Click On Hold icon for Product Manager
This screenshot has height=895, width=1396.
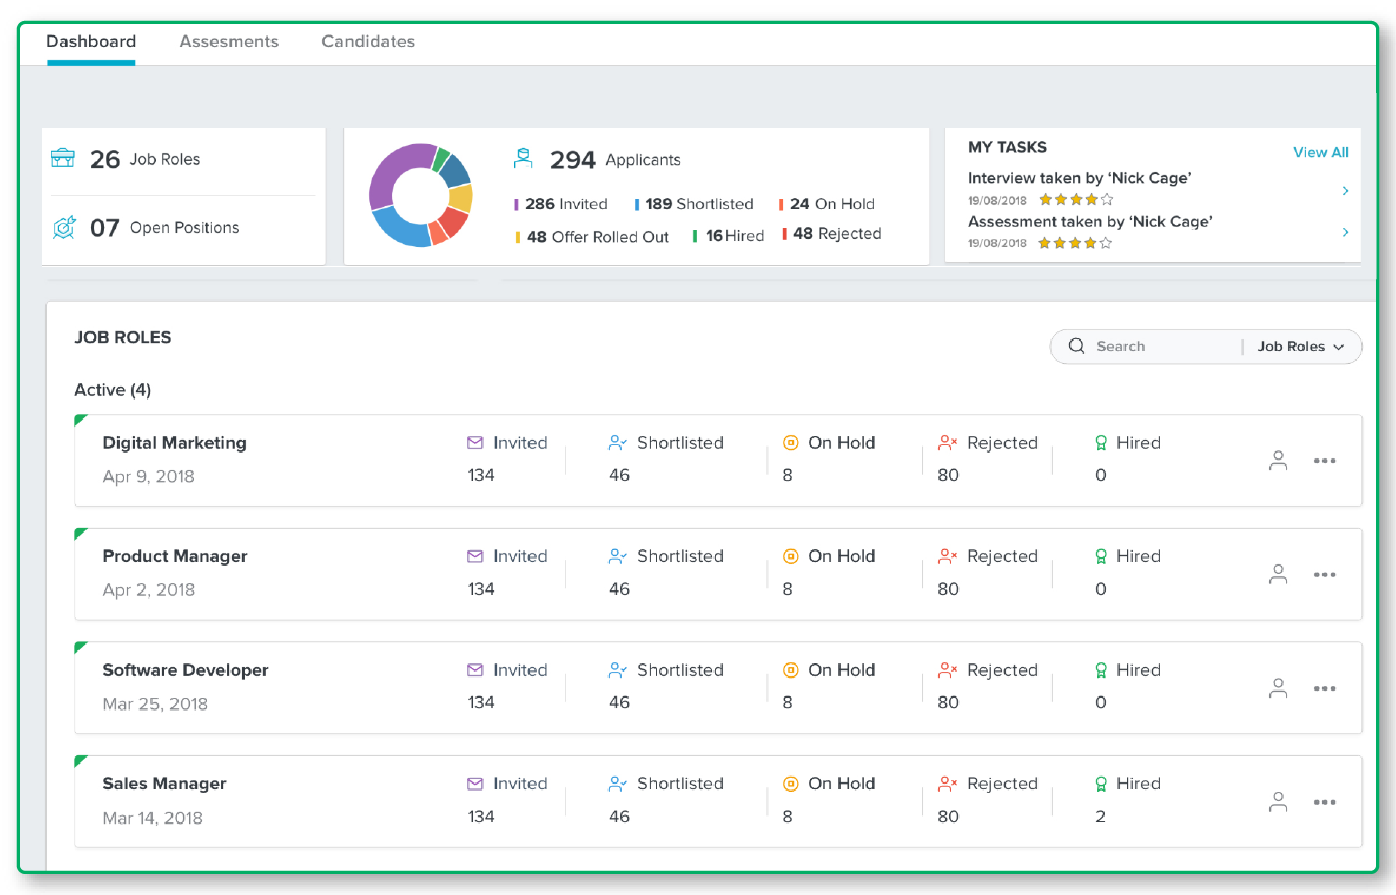(790, 557)
